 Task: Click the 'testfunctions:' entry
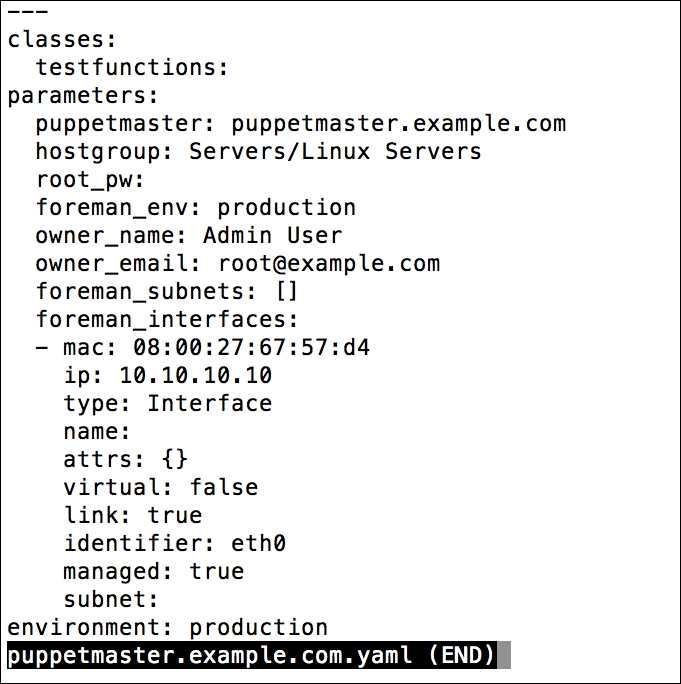(133, 68)
